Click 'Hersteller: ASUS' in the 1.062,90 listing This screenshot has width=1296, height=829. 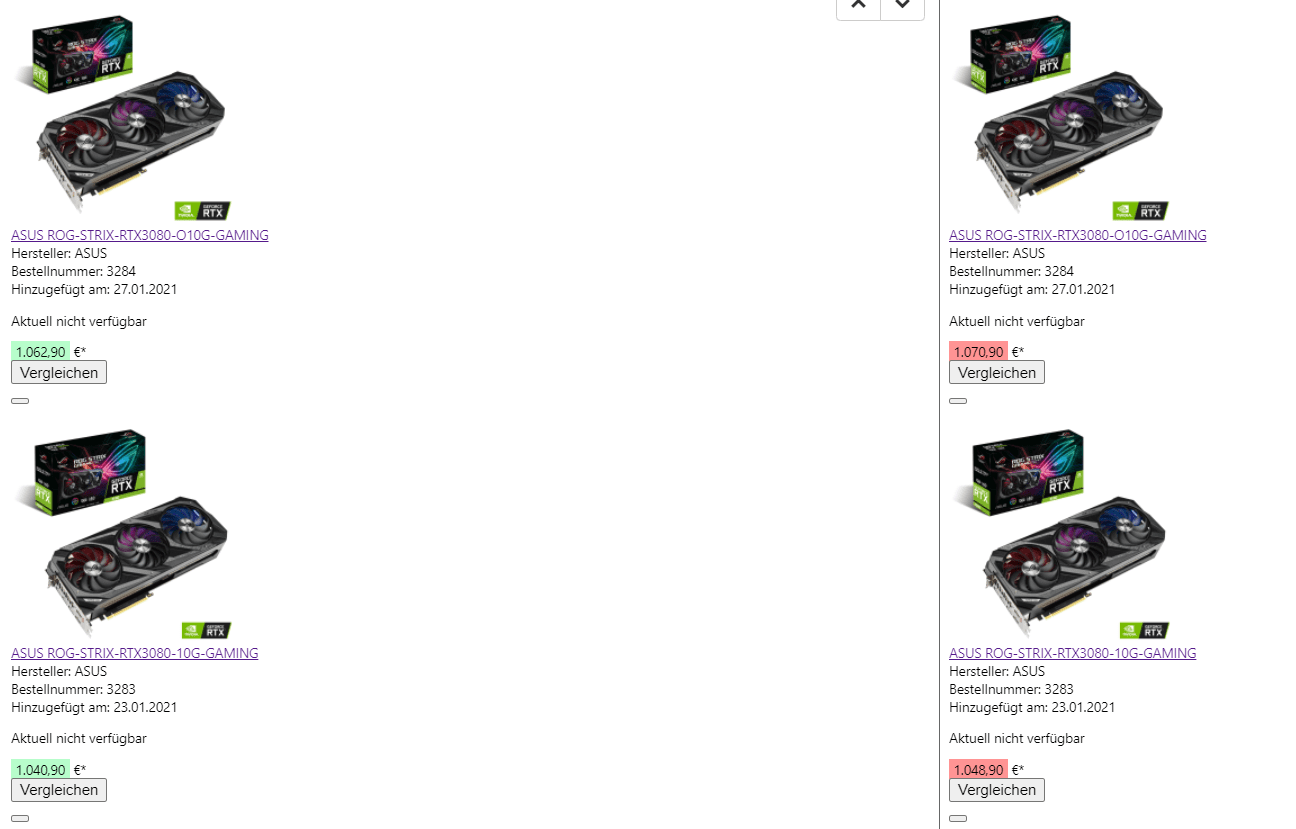(x=59, y=253)
